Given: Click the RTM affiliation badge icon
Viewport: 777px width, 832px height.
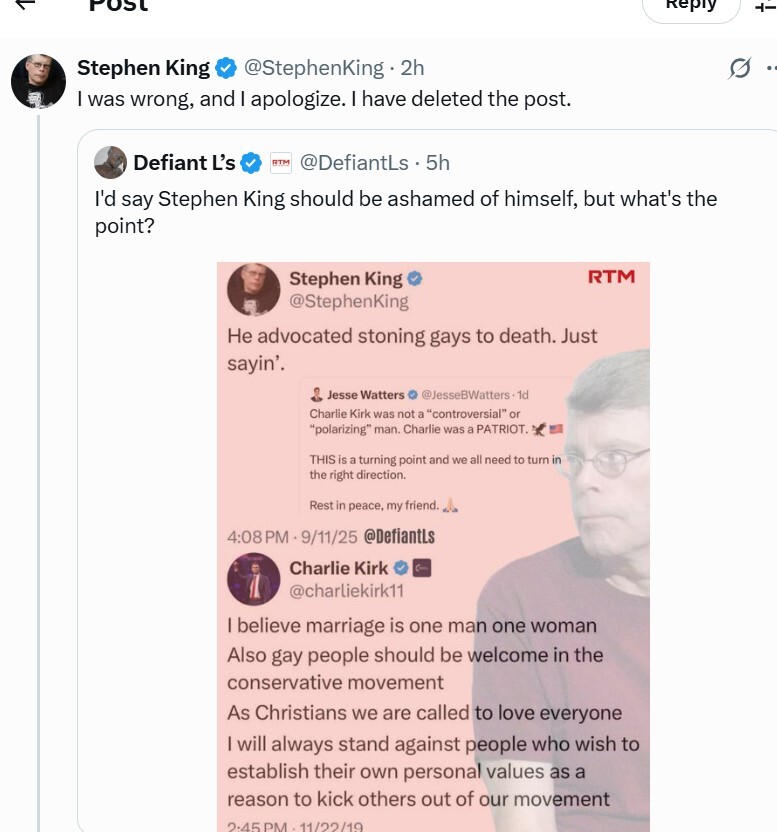Looking at the screenshot, I should coord(281,162).
